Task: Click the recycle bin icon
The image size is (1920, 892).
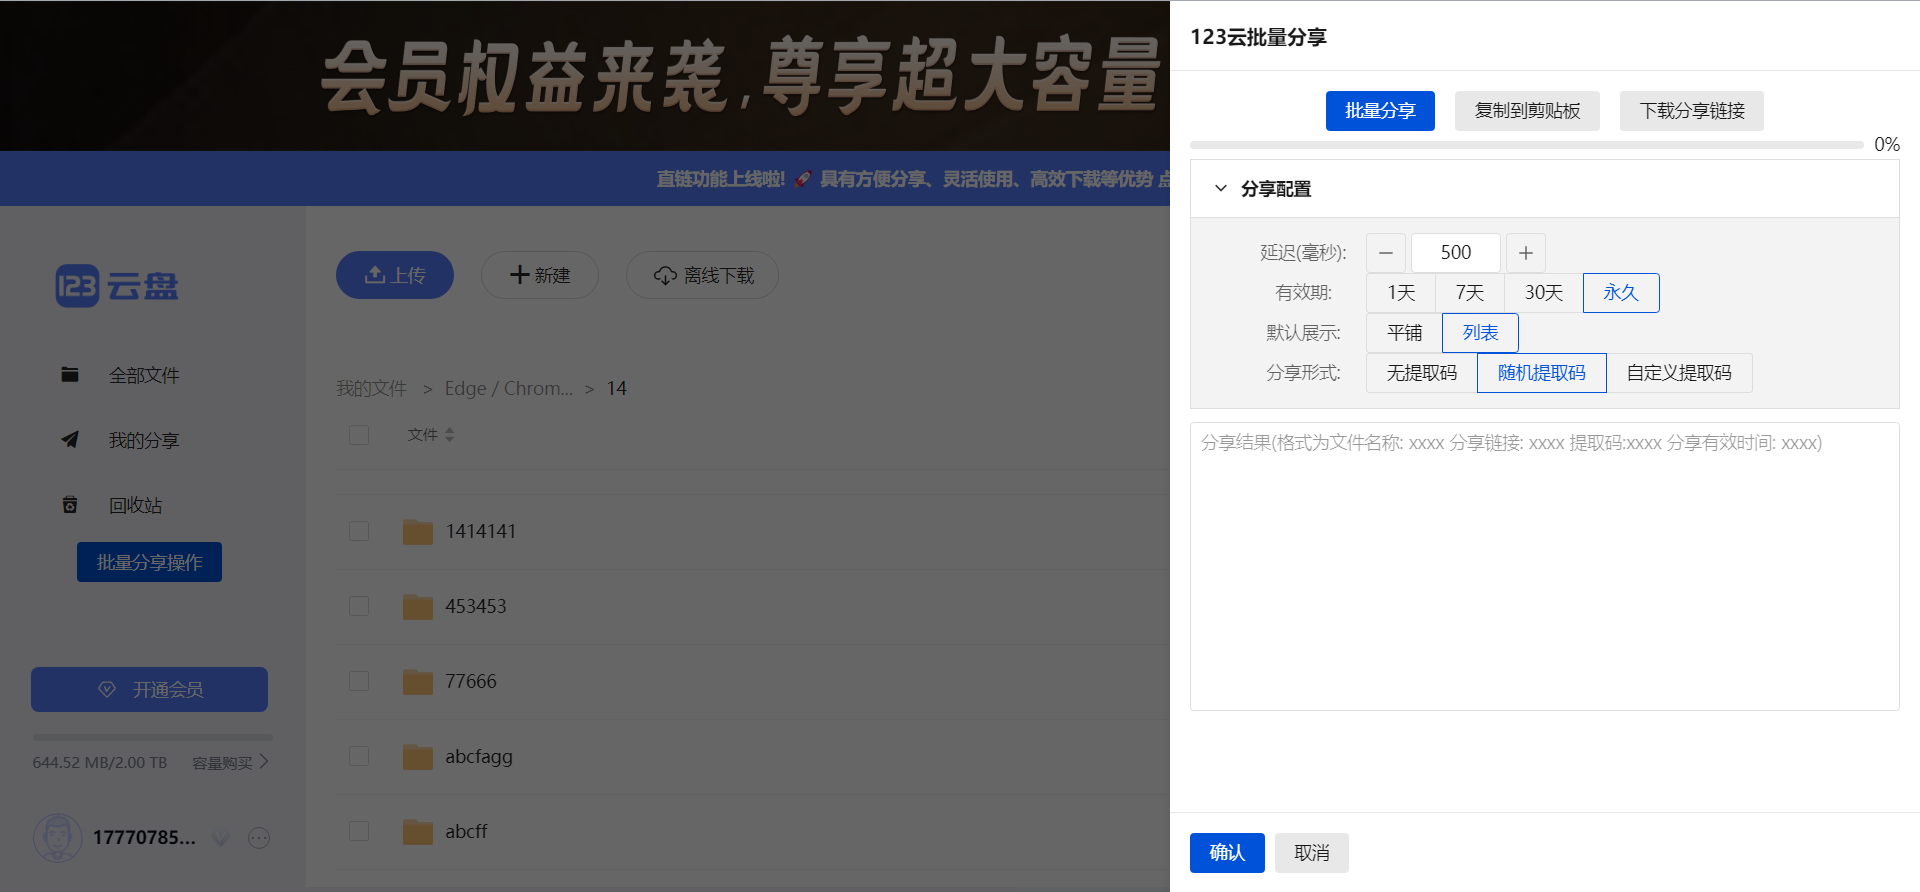Action: click(70, 505)
